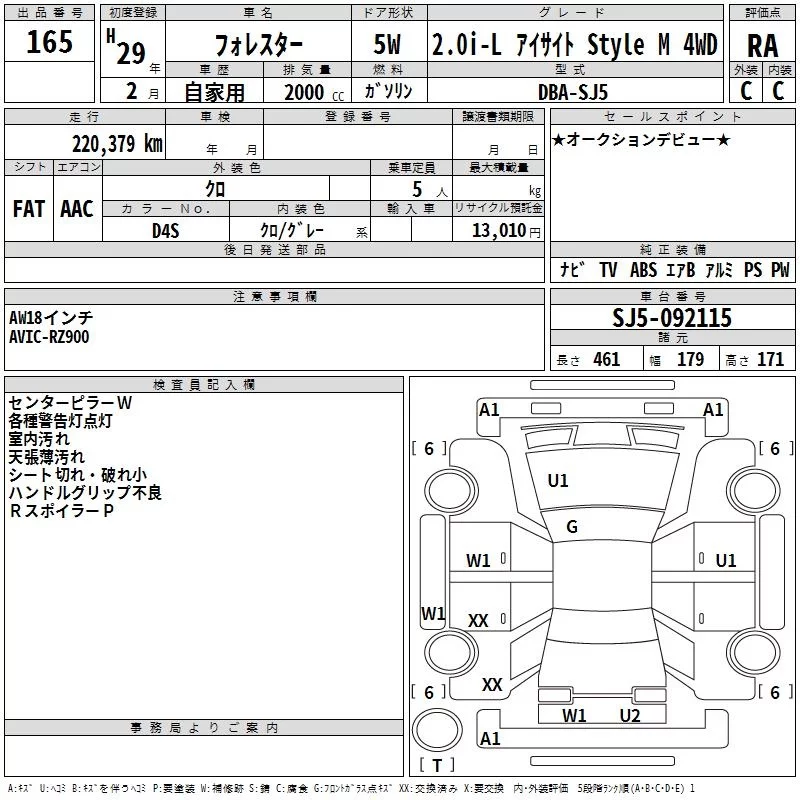This screenshot has width=800, height=800.
Task: Click the lot number 165
Action: (50, 42)
